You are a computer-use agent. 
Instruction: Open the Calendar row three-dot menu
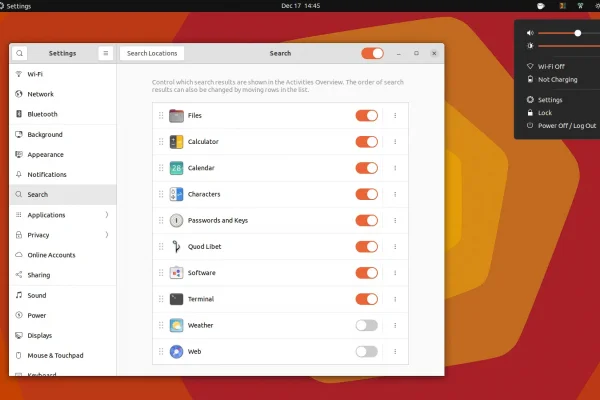coord(395,168)
